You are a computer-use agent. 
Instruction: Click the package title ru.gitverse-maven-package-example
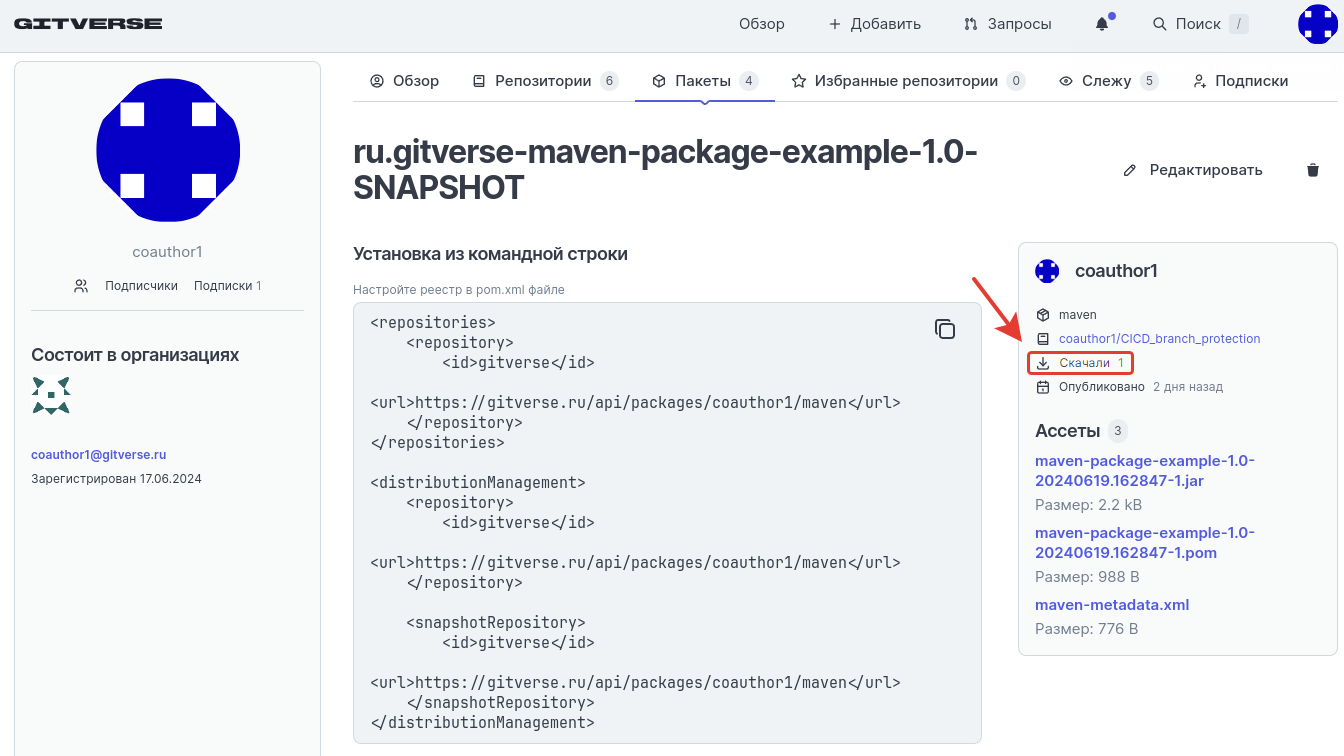[665, 170]
